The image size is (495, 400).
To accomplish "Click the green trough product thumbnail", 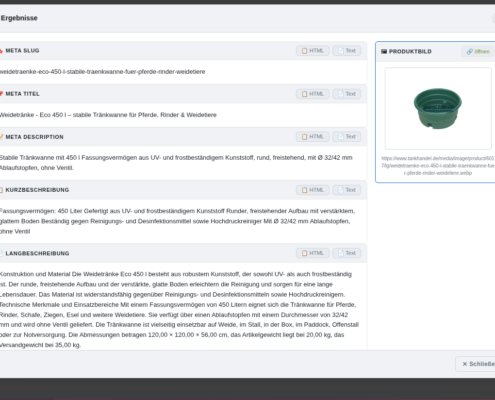I will pyautogui.click(x=438, y=108).
